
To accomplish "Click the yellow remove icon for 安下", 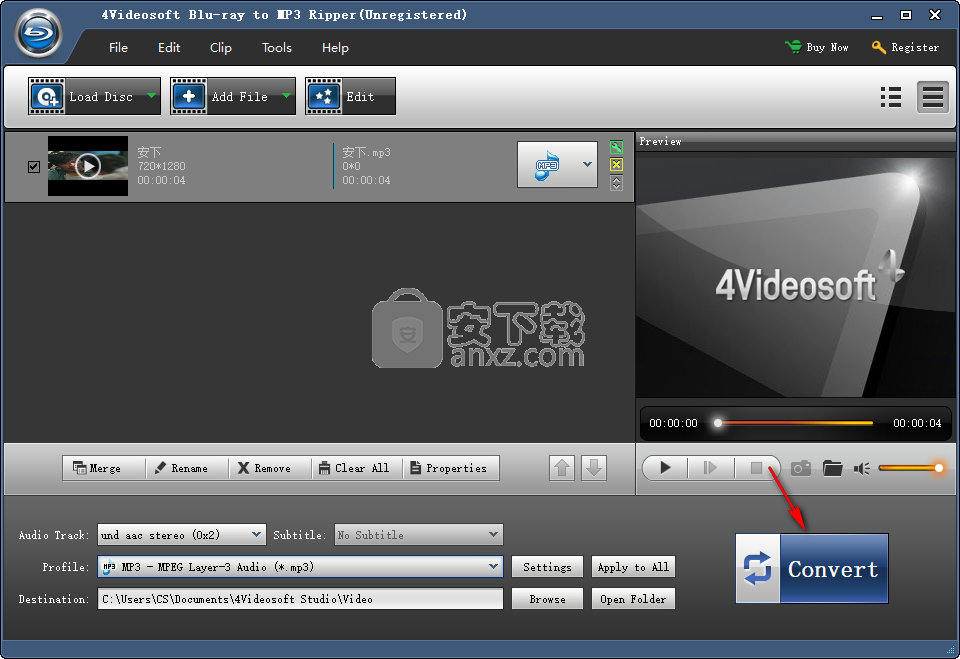I will coord(616,165).
